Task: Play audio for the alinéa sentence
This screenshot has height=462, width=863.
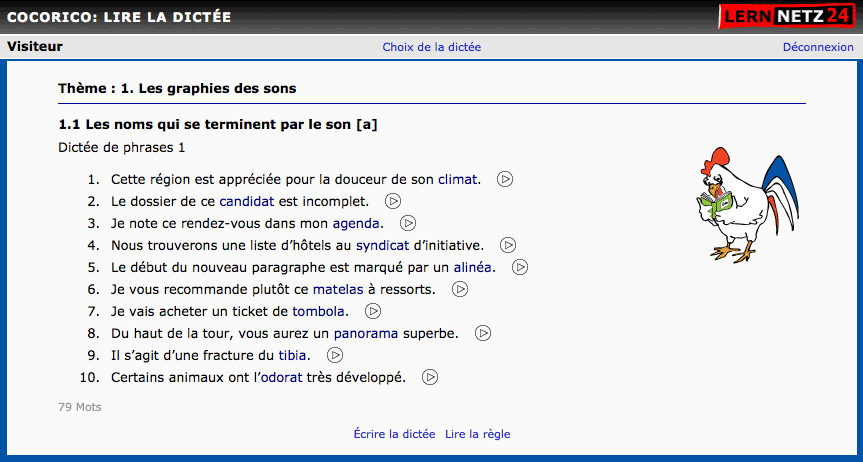Action: coord(520,267)
